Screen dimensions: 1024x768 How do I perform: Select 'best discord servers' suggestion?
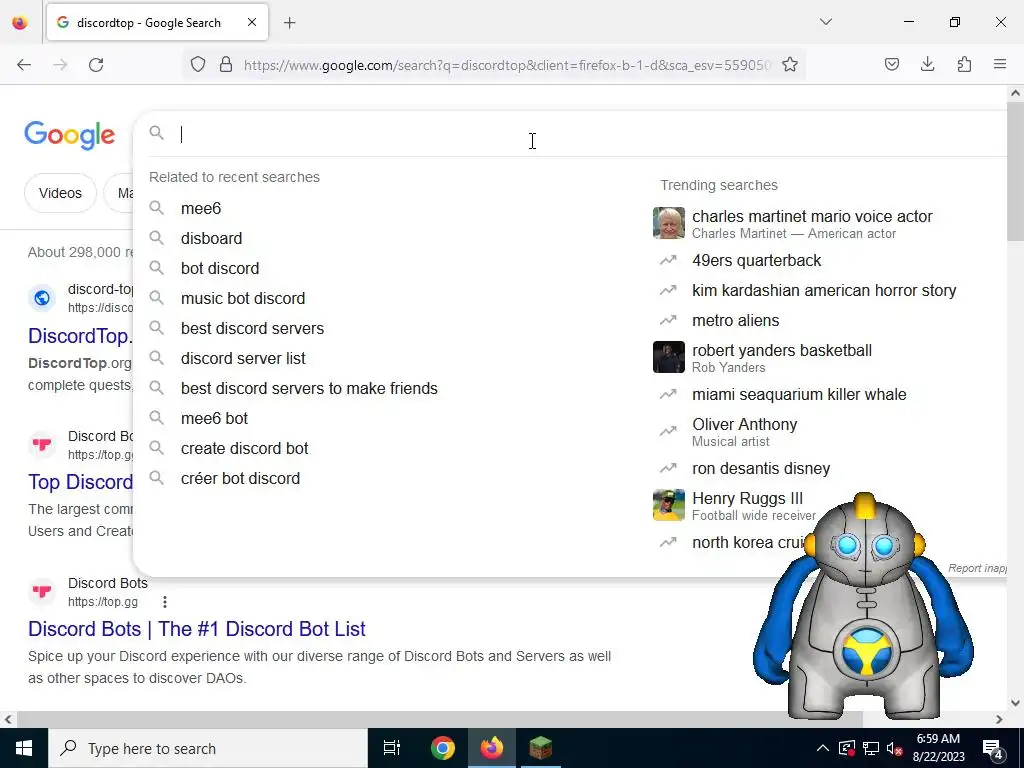[252, 328]
